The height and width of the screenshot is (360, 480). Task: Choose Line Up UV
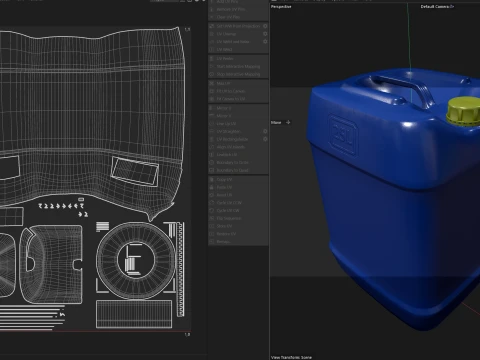pos(238,124)
